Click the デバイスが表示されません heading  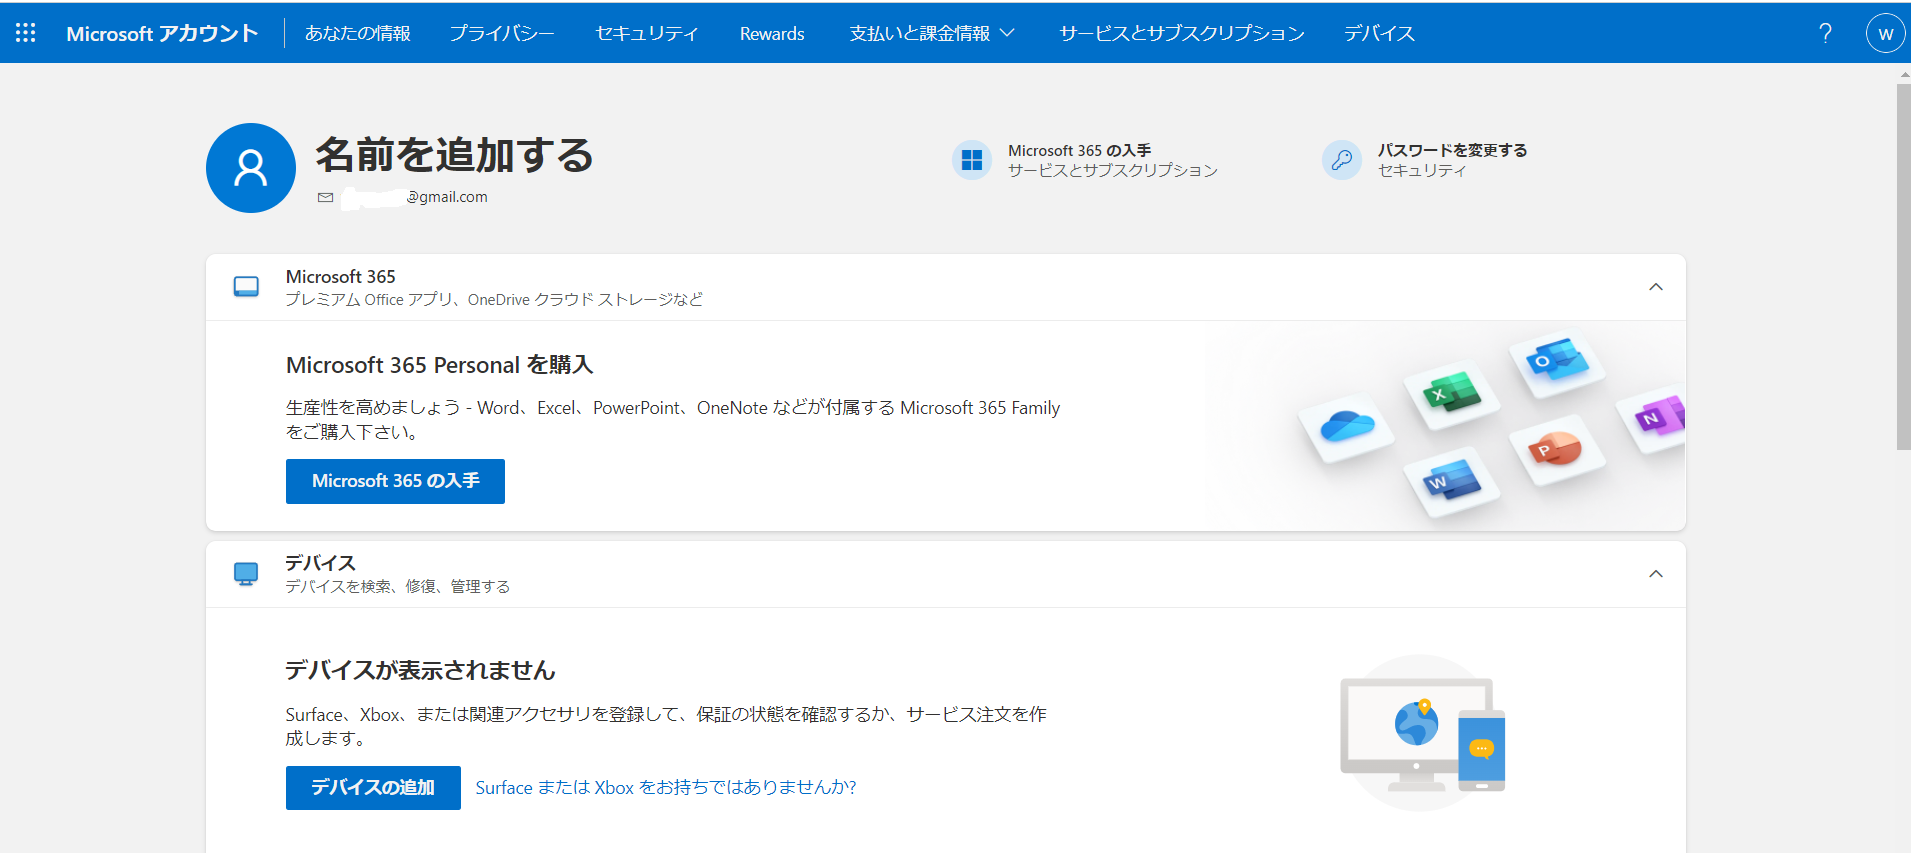point(420,670)
